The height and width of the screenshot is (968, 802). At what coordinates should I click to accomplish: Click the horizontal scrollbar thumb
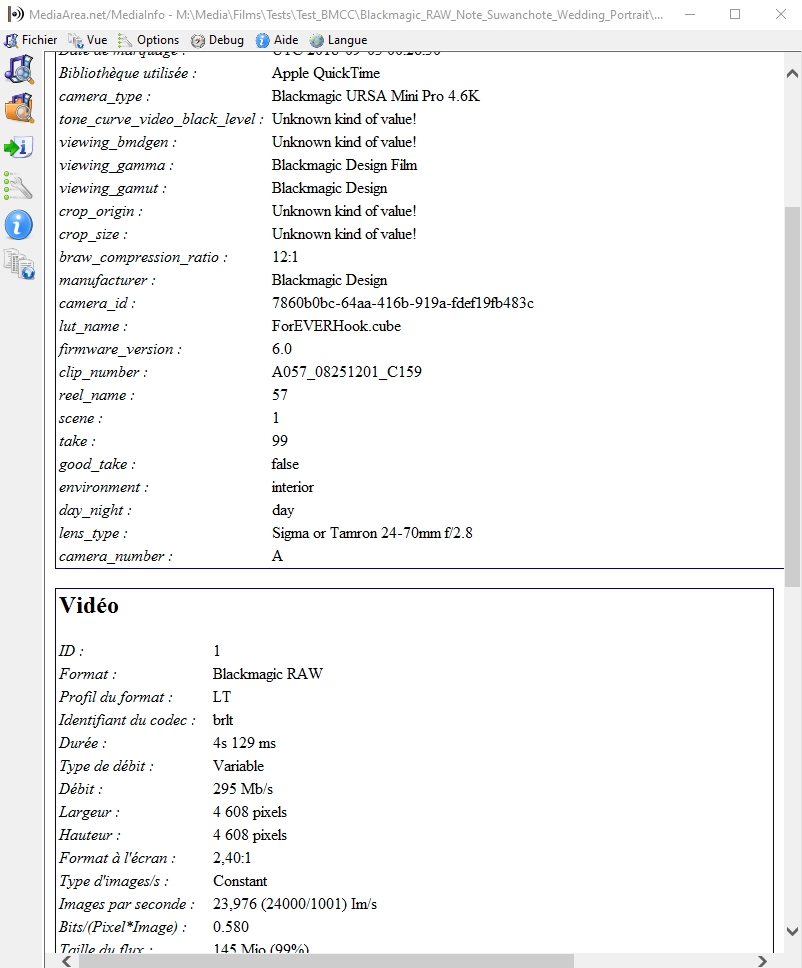pos(327,961)
